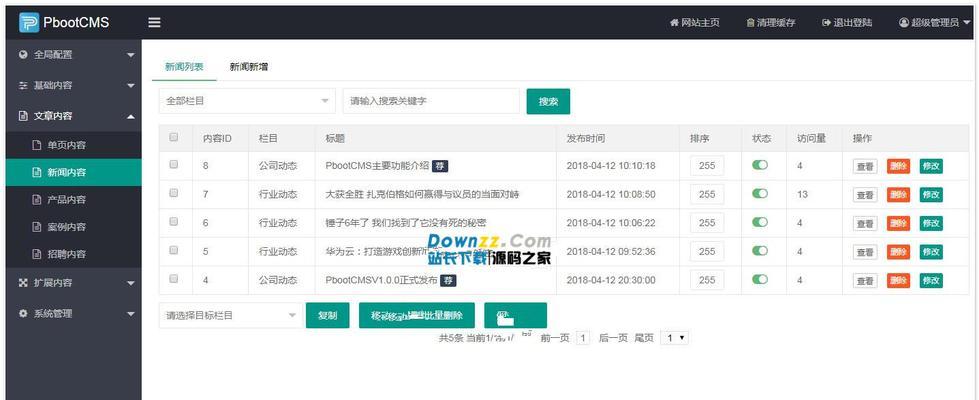
Task: Click the trash icon beside 清理缓存
Action: (750, 22)
